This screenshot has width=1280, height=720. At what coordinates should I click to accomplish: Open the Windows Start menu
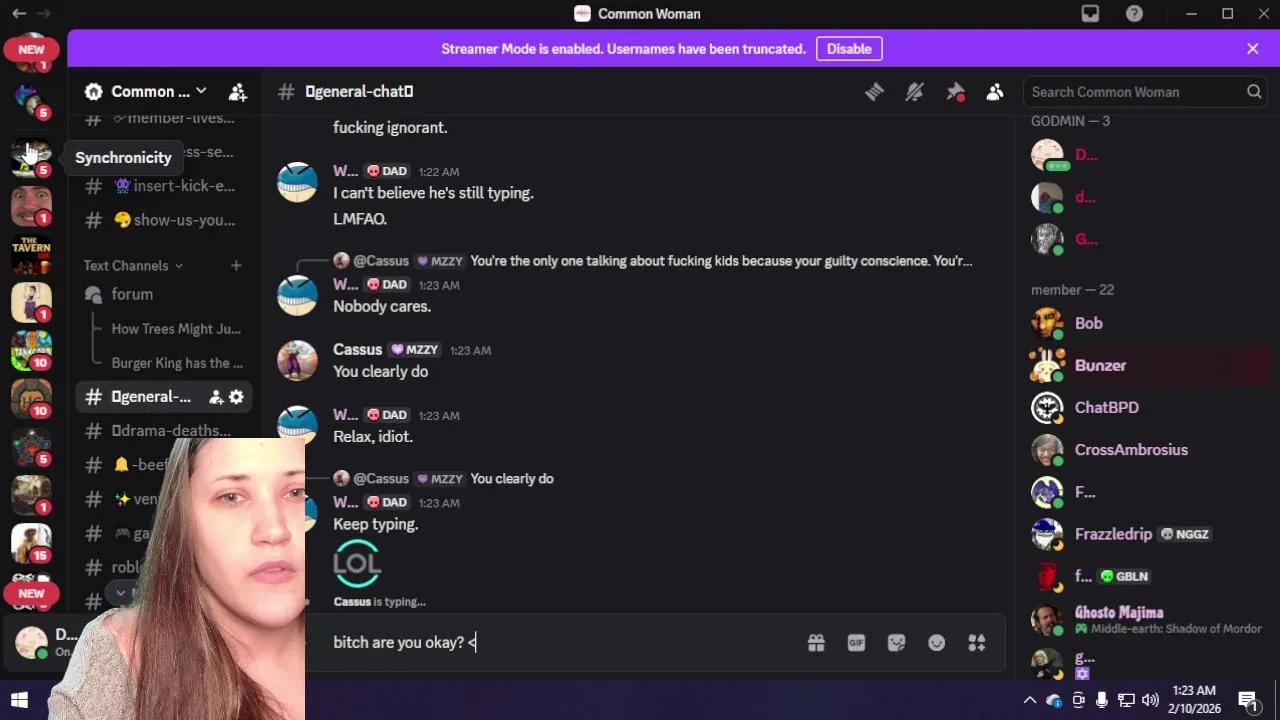click(x=19, y=701)
